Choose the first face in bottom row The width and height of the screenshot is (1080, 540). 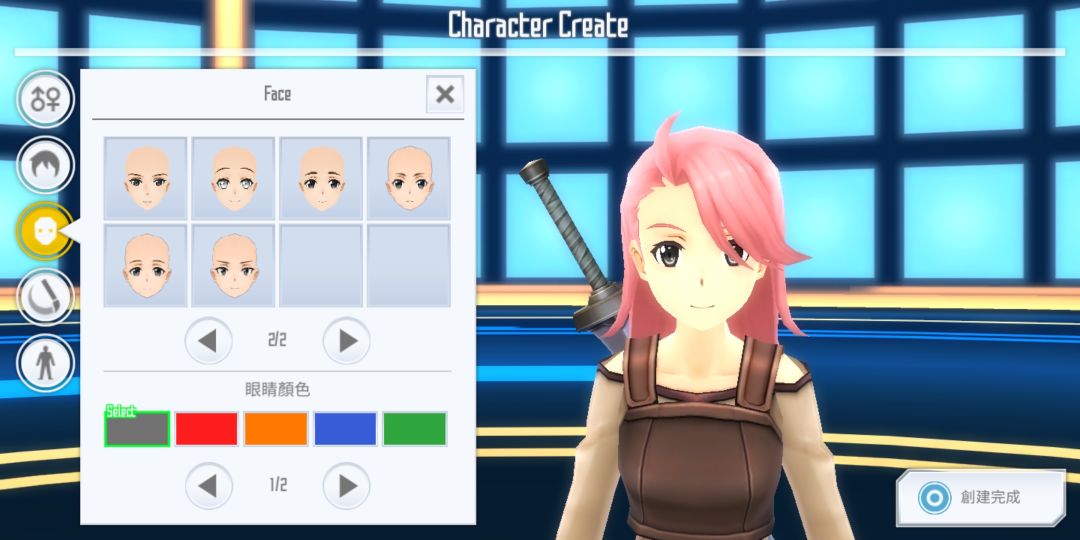[145, 265]
